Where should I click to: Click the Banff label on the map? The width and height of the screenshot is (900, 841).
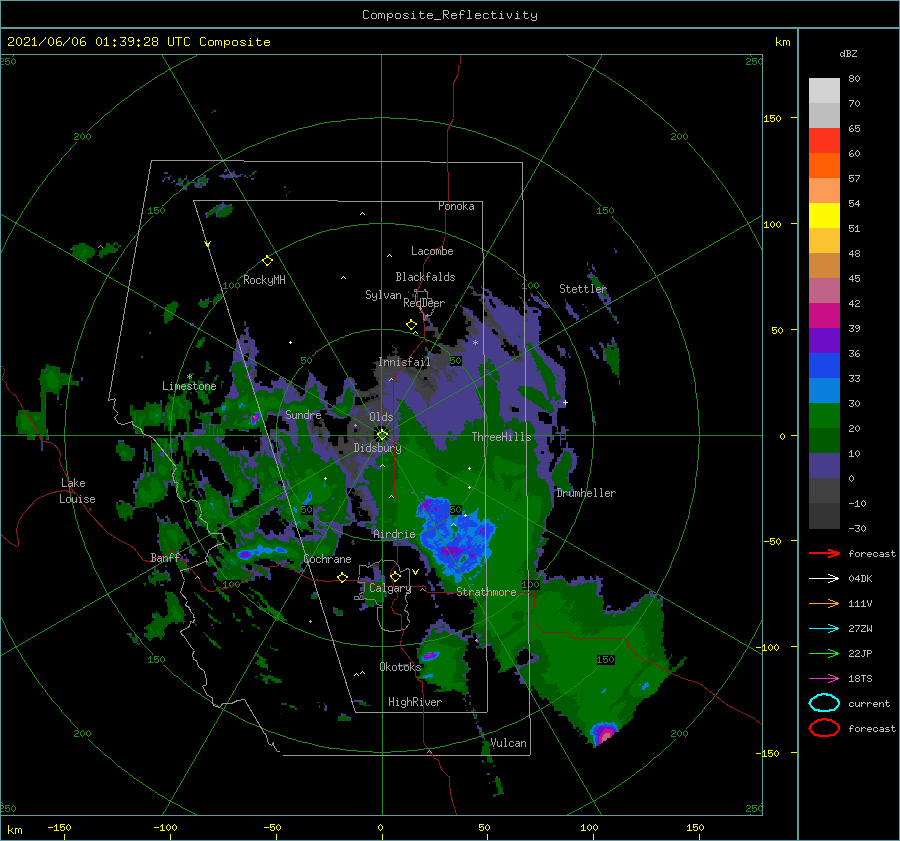point(165,557)
